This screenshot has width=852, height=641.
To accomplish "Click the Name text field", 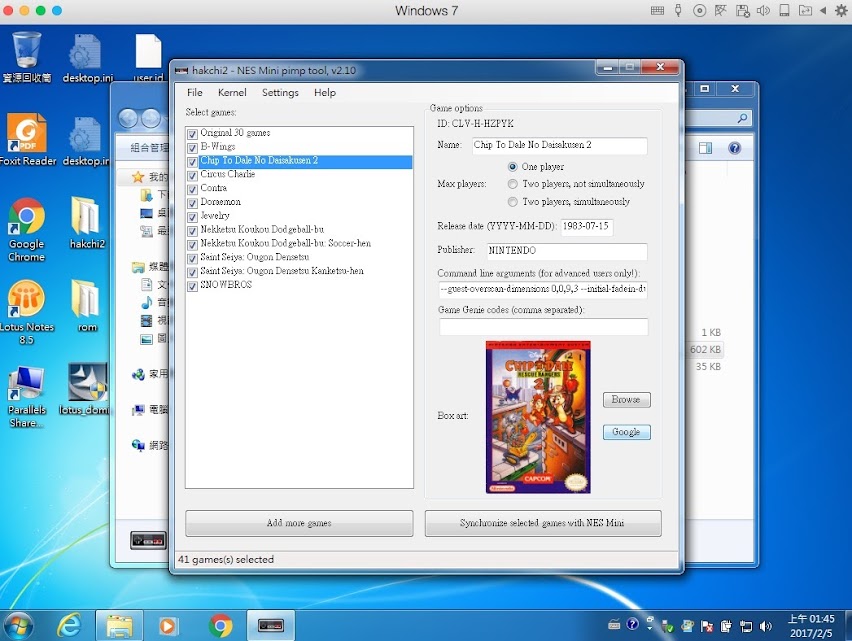I will click(x=559, y=145).
